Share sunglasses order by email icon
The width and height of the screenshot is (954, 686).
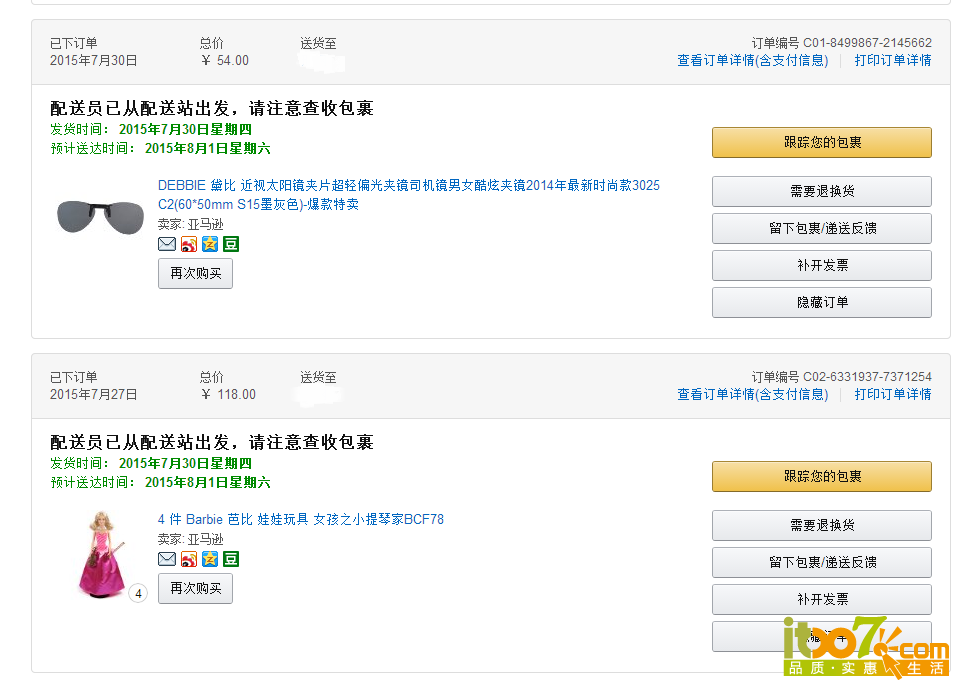click(167, 244)
